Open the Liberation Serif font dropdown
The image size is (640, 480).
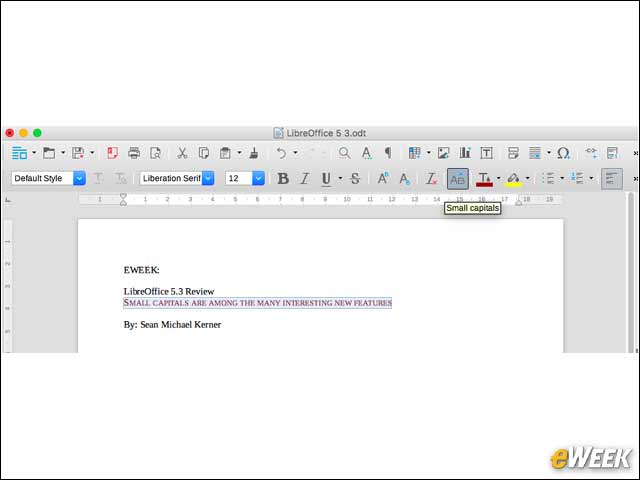coord(208,178)
